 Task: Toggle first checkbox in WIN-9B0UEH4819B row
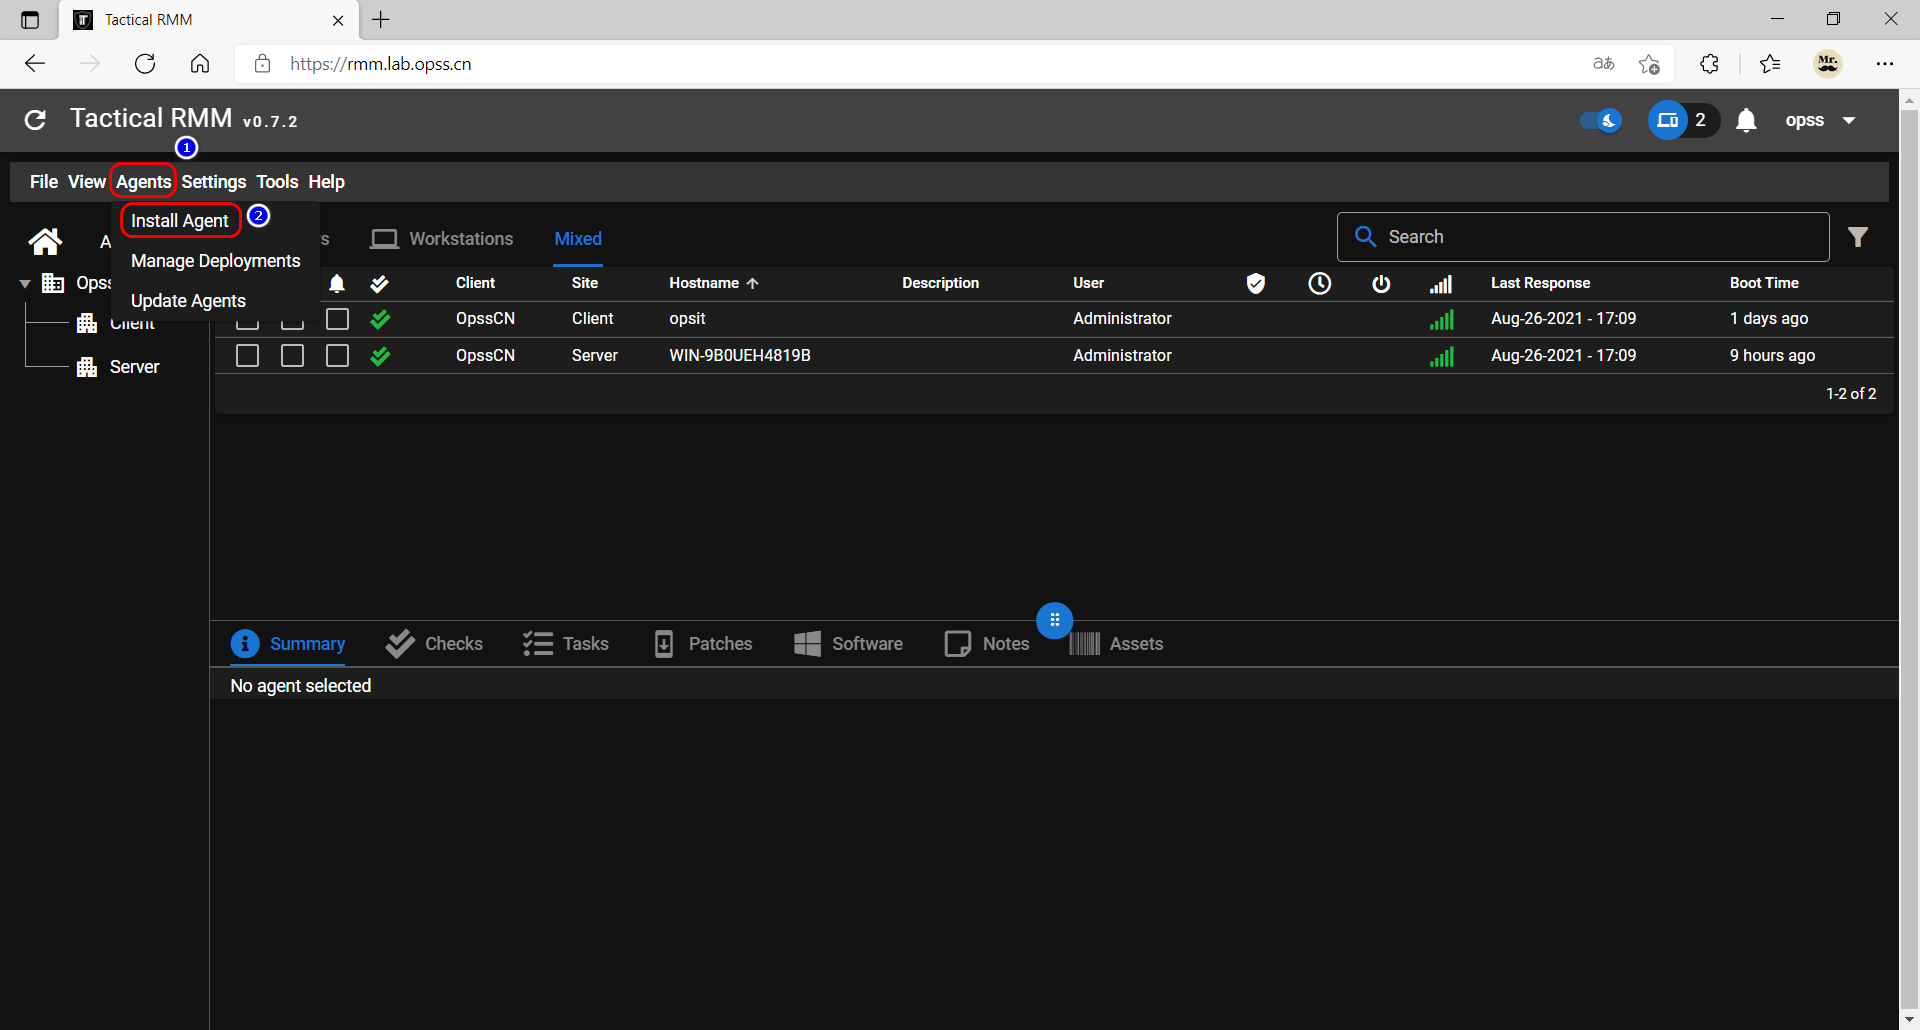[248, 356]
